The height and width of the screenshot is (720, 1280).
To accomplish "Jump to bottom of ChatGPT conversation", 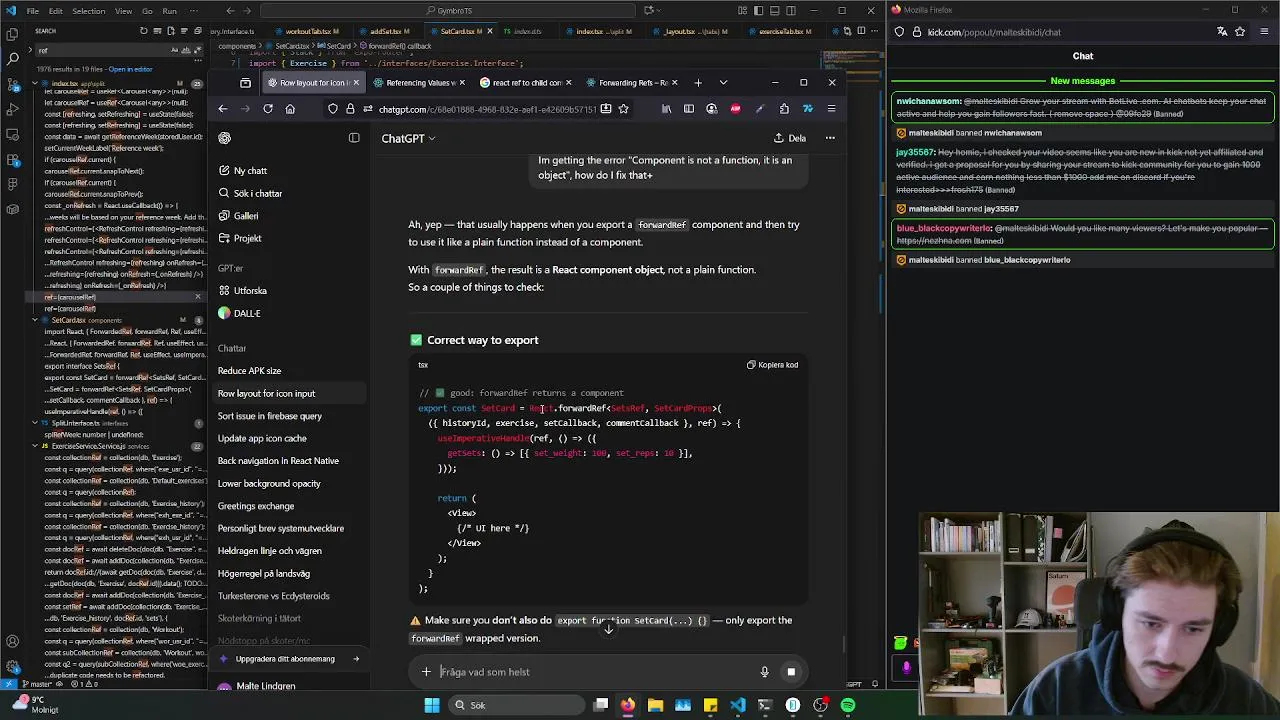I will pos(608,628).
